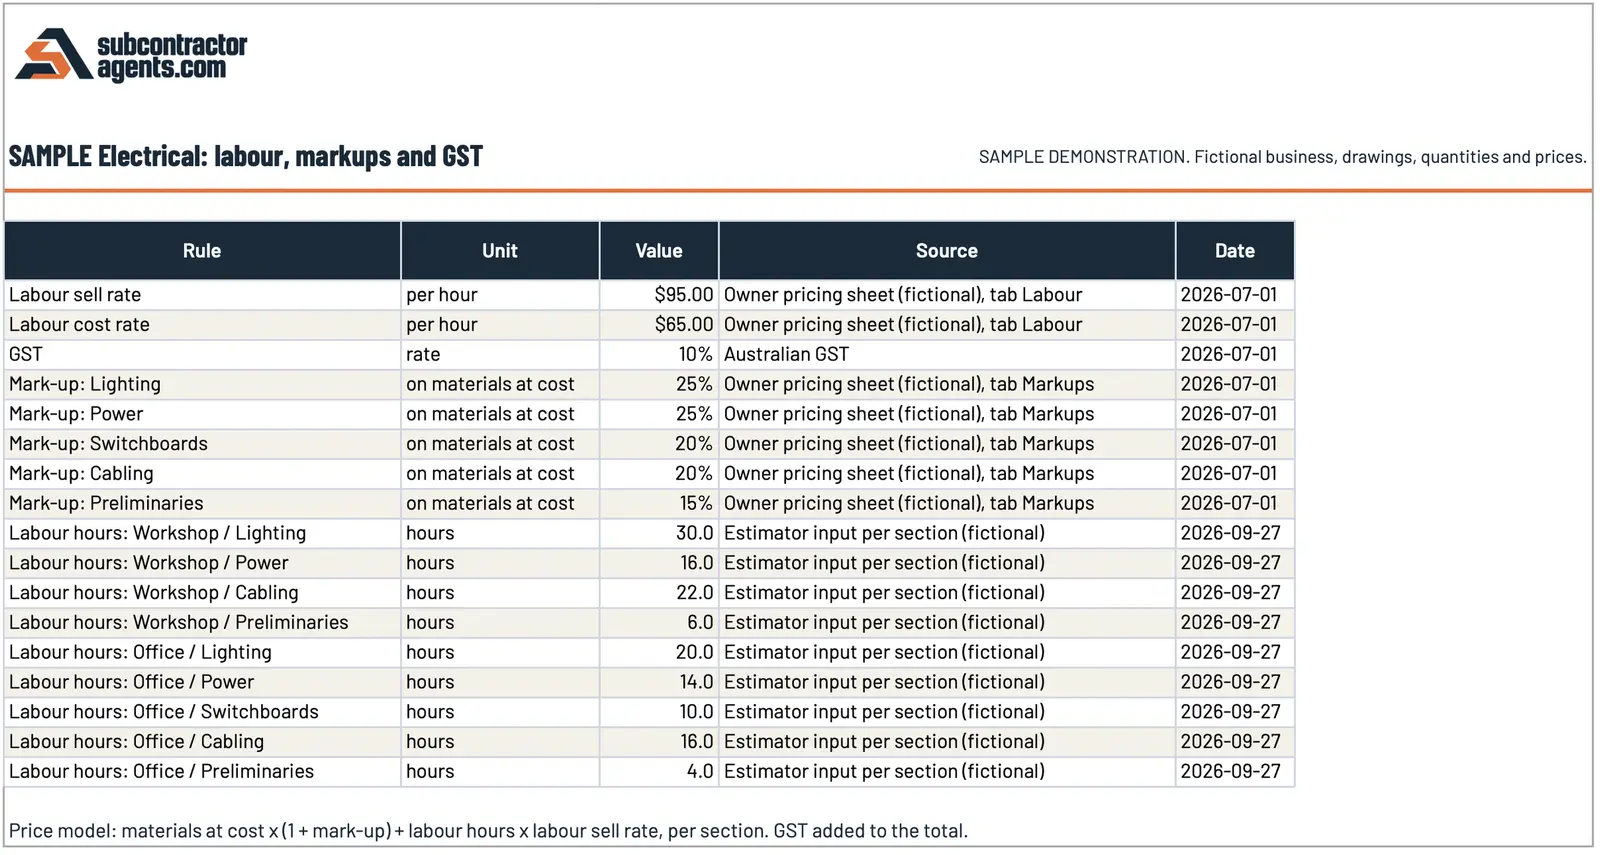Click 'Labour hours: Workshop / Preliminaries' cell
The width and height of the screenshot is (1600, 855).
[x=202, y=623]
